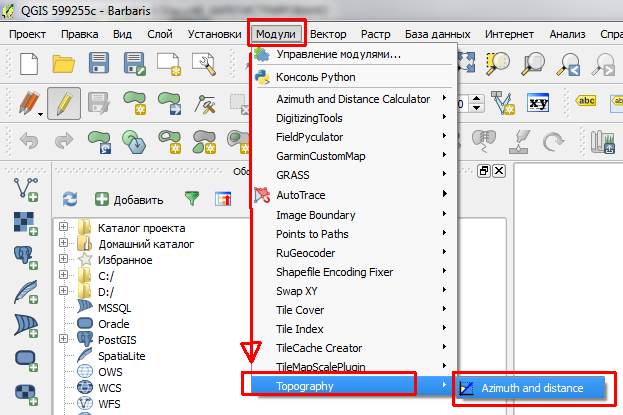Select the Simplify feature icon
Screen dimensions: 623x415
click(x=134, y=142)
